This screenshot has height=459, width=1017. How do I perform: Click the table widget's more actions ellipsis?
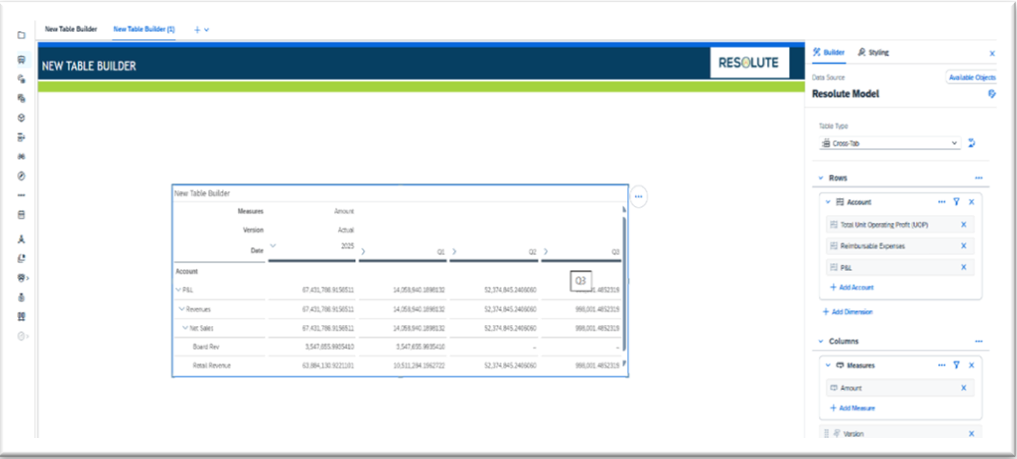pos(640,196)
